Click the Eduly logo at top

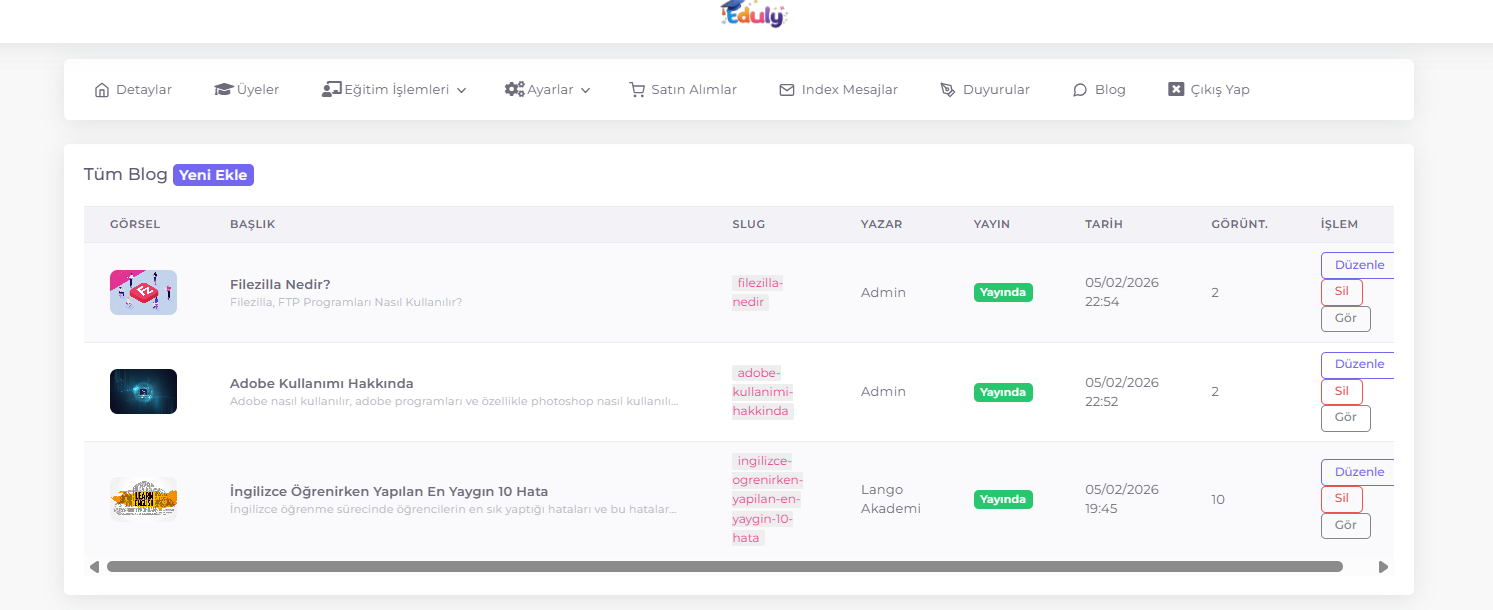click(x=752, y=14)
